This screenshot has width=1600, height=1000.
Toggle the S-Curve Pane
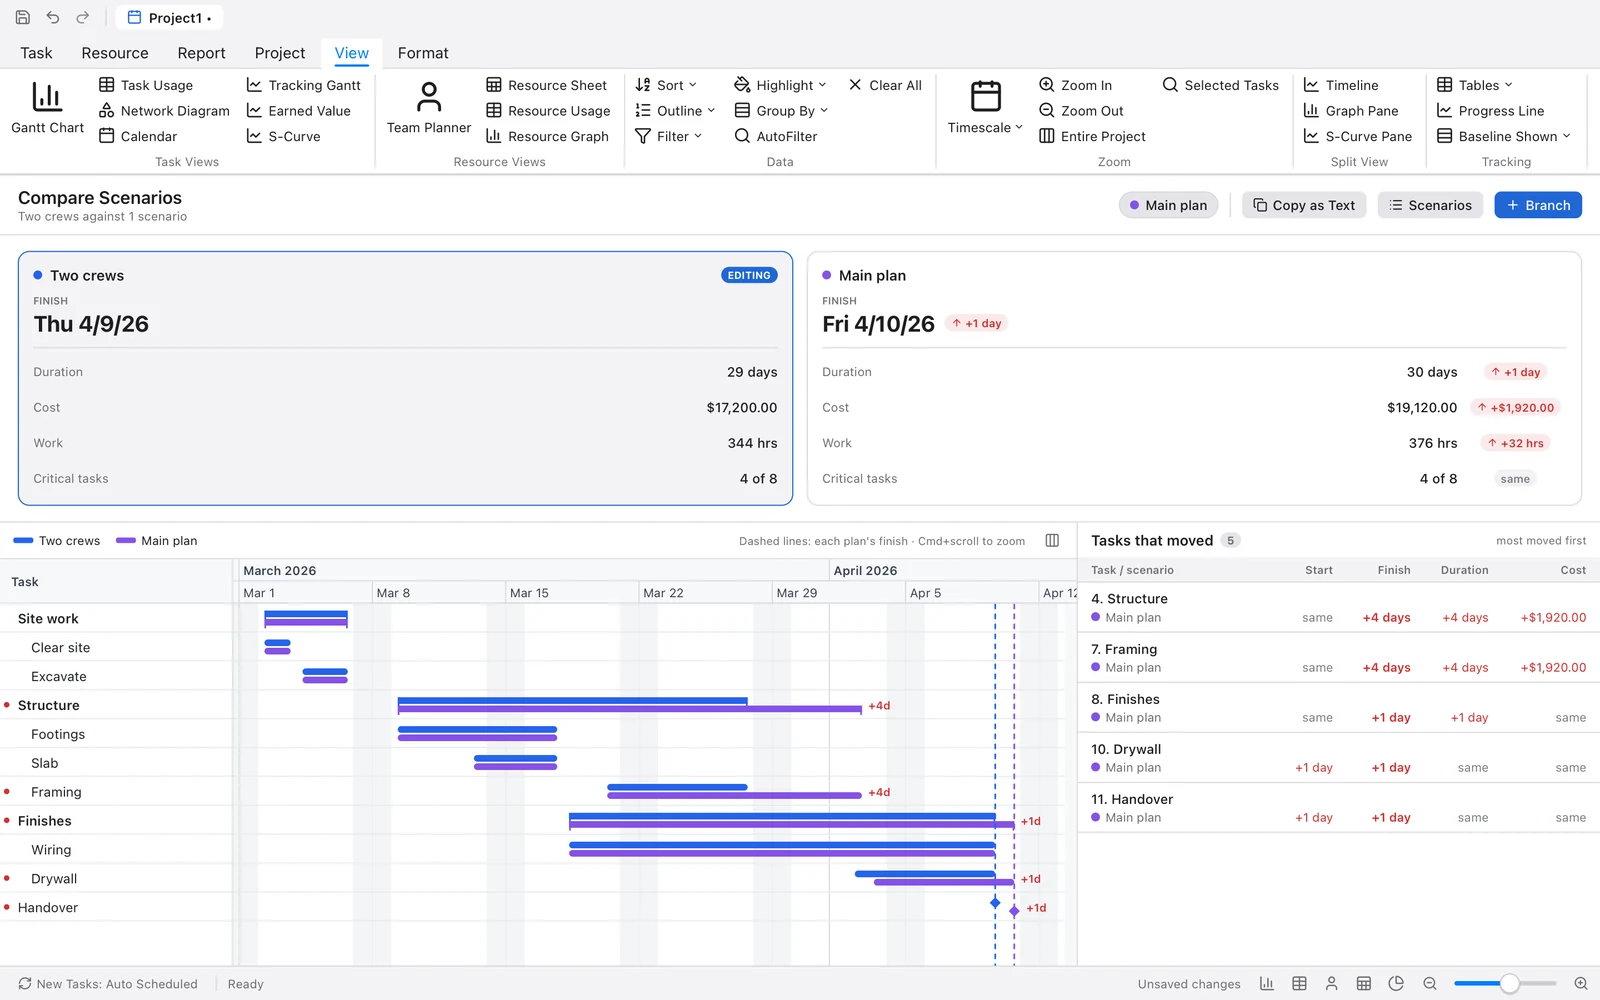pyautogui.click(x=1358, y=136)
